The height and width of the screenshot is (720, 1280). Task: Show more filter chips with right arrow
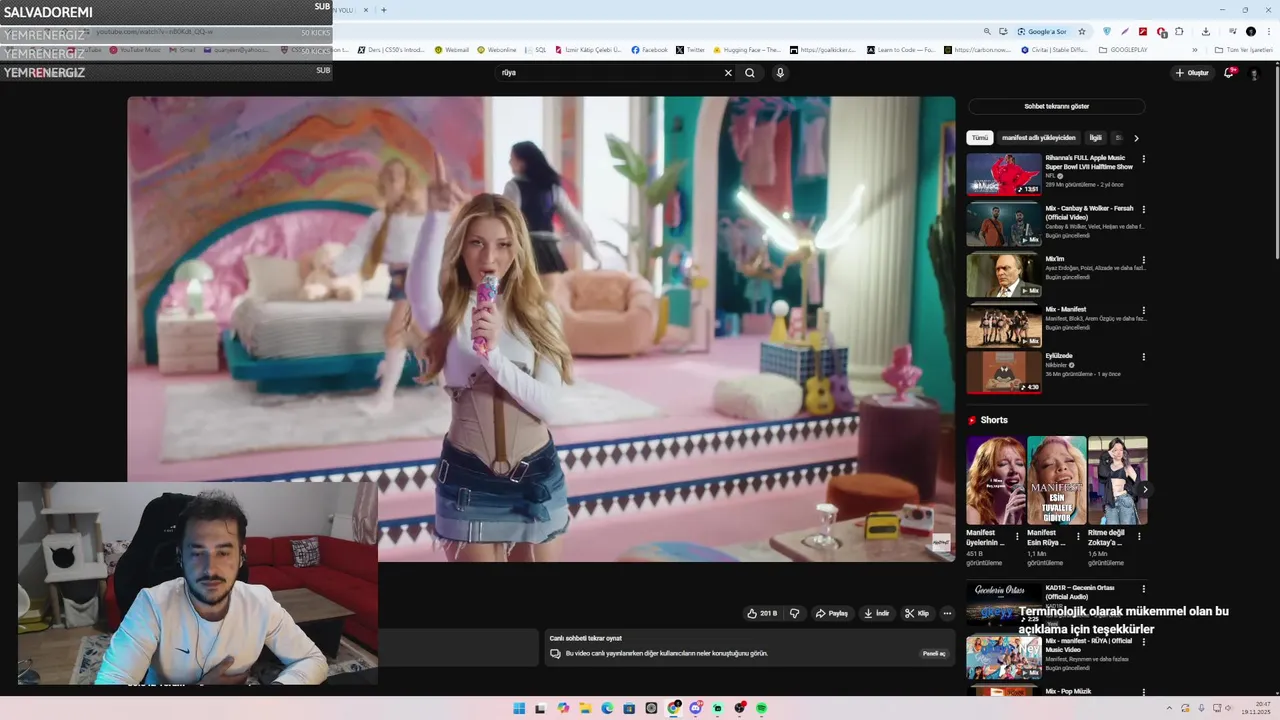click(1136, 138)
